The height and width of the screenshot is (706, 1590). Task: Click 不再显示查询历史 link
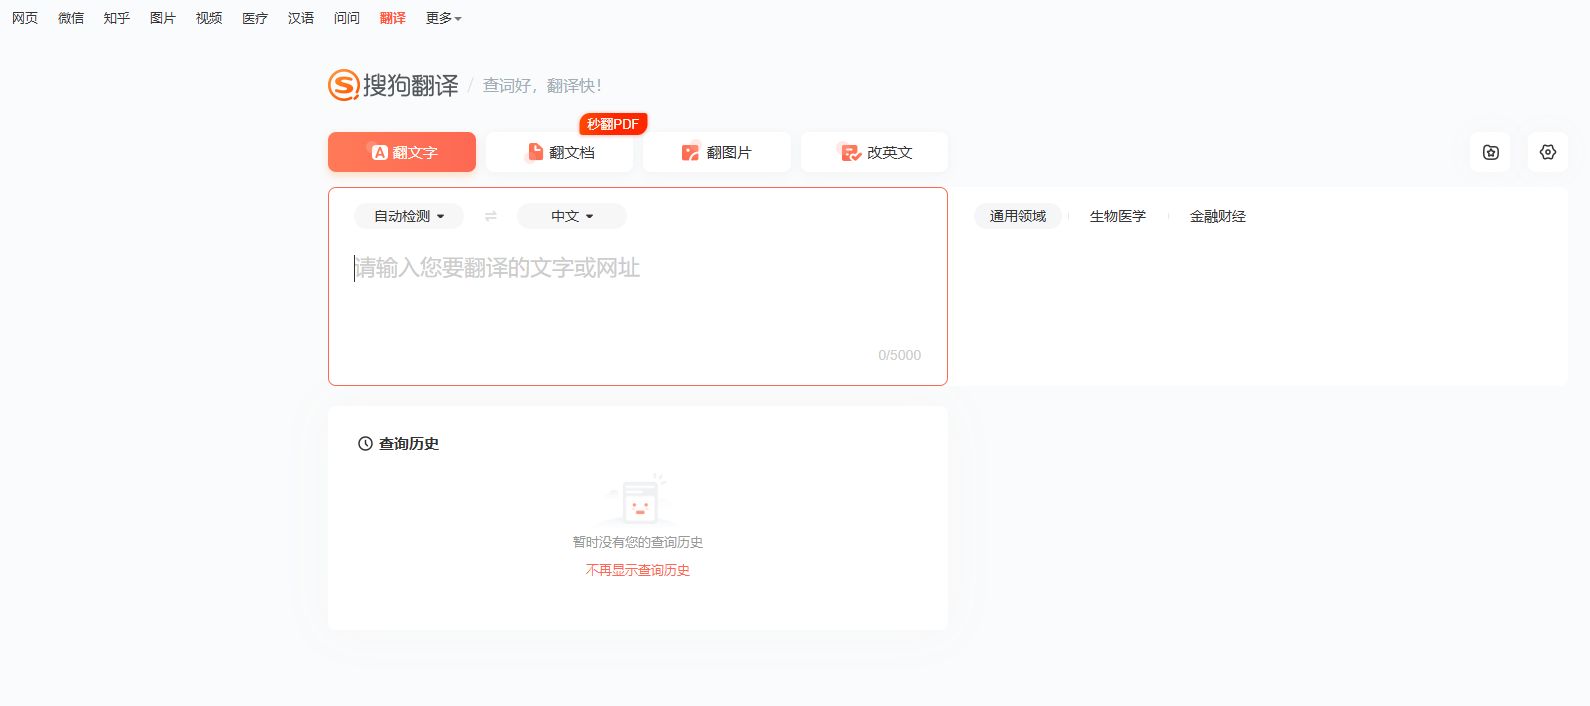pos(638,570)
